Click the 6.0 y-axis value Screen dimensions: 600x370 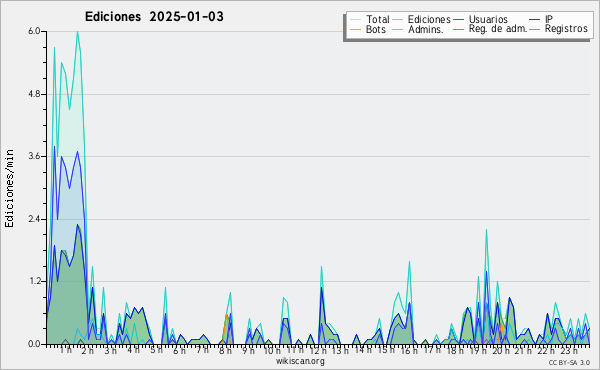[x=34, y=31]
